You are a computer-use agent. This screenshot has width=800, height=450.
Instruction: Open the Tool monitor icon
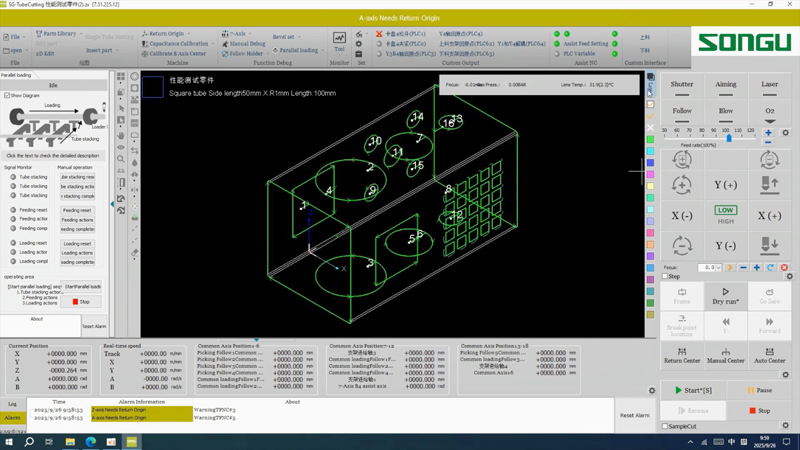pyautogui.click(x=339, y=41)
